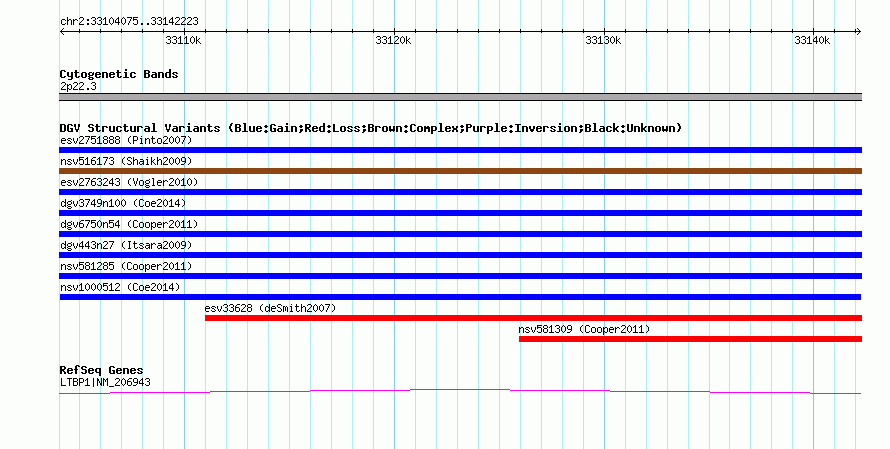Open variant dgv3749n100 (Coe2014) label
Viewport: 890px width, 449px height.
pyautogui.click(x=123, y=203)
